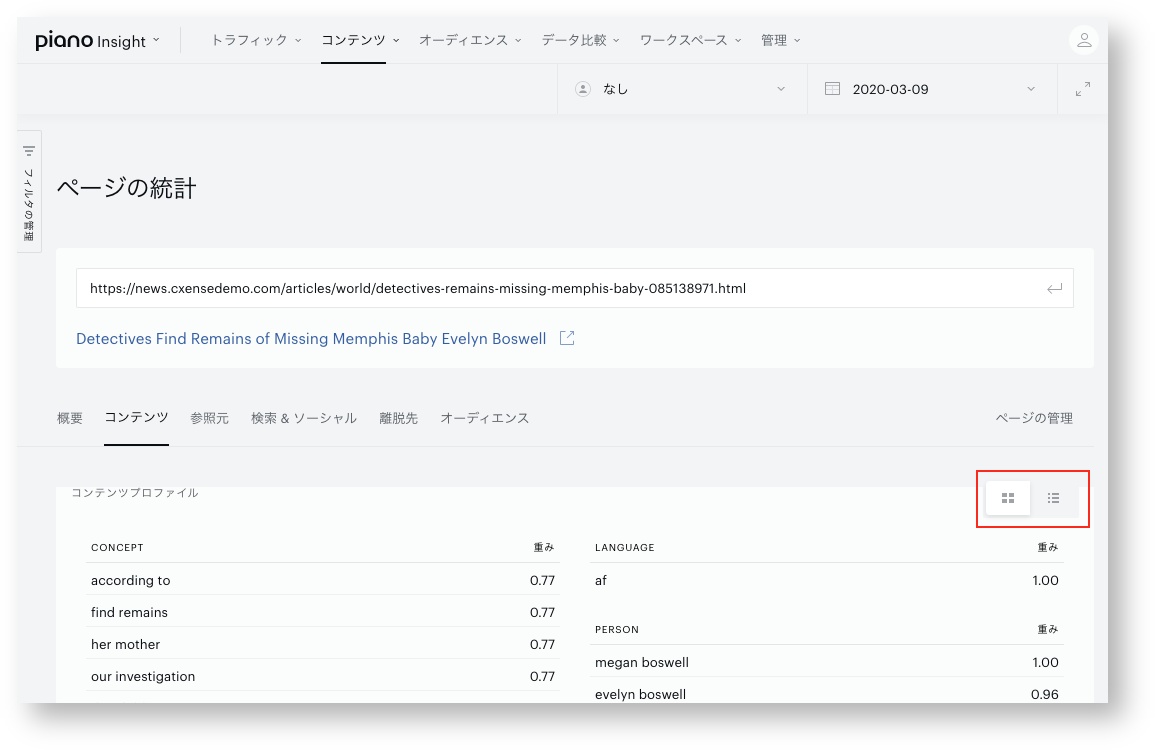Click the 'according to' concept row

click(x=322, y=580)
